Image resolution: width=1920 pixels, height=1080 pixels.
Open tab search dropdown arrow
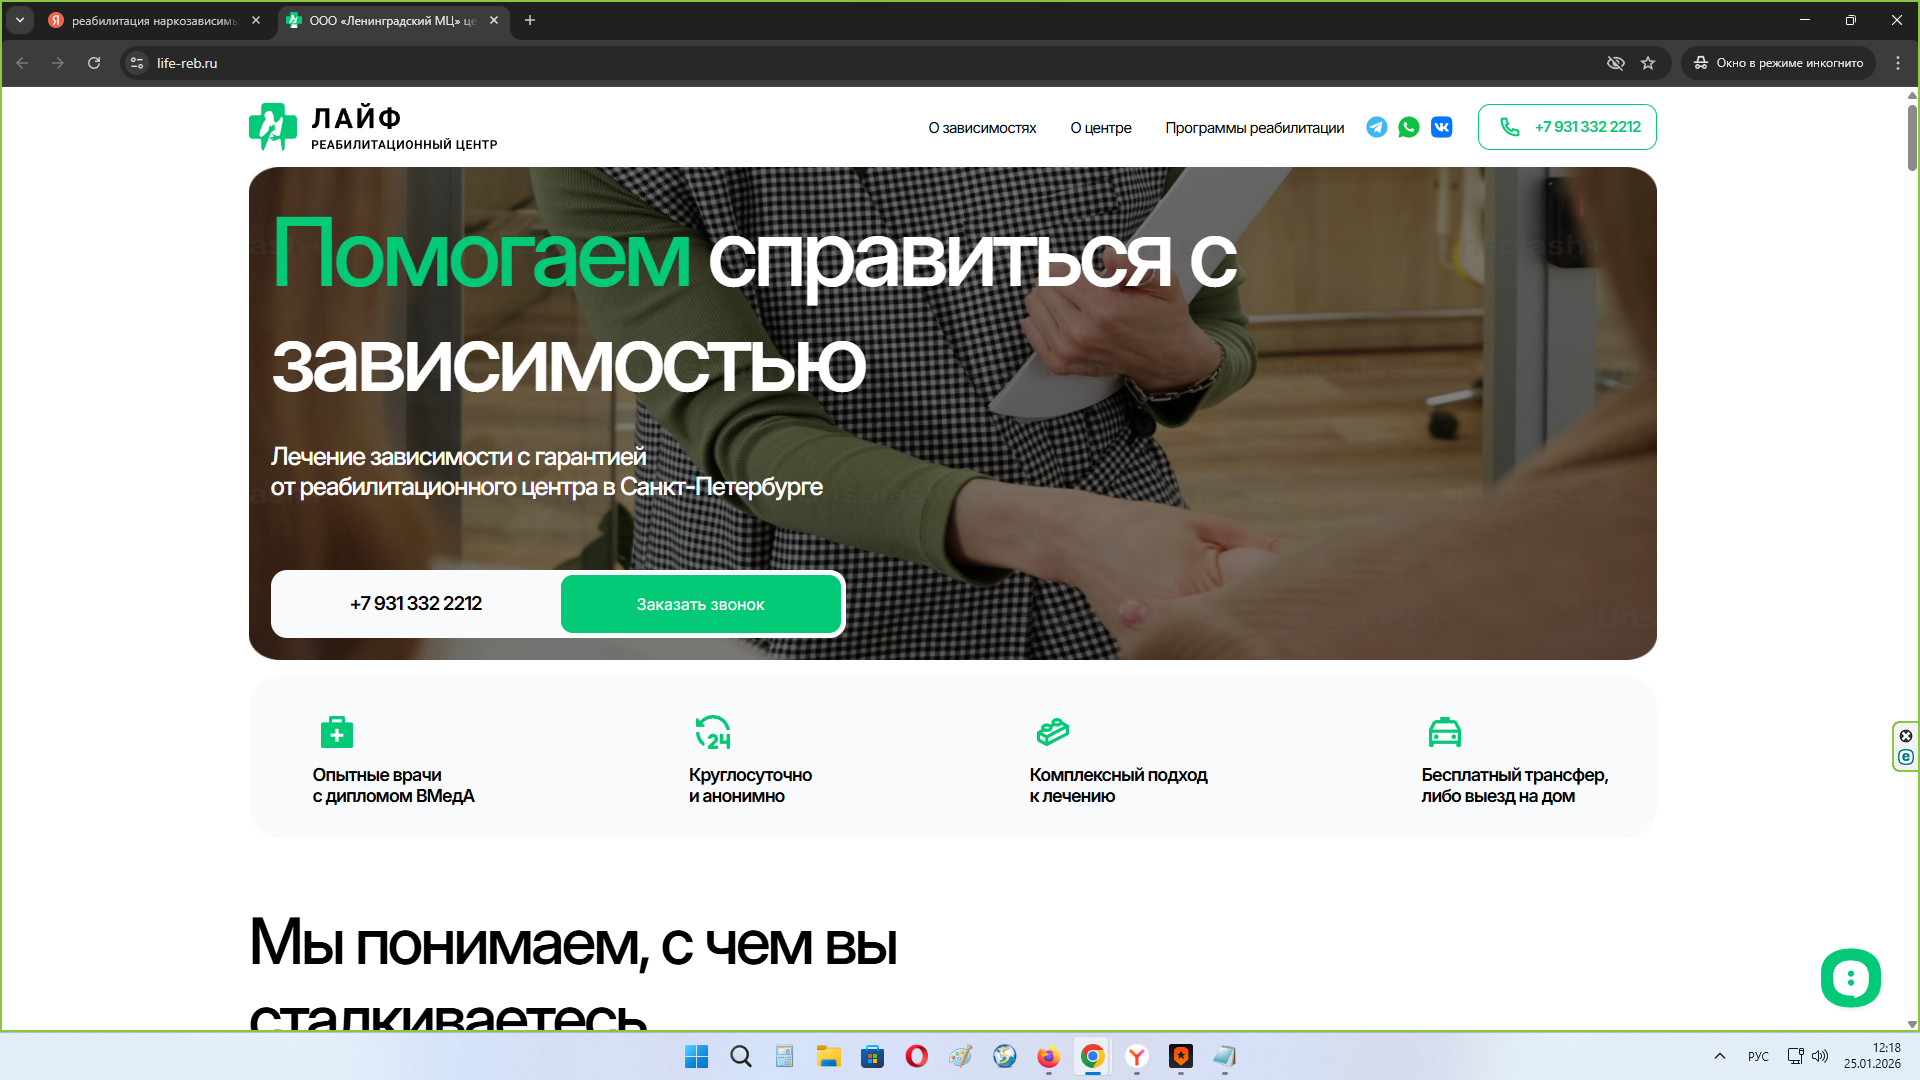click(19, 20)
